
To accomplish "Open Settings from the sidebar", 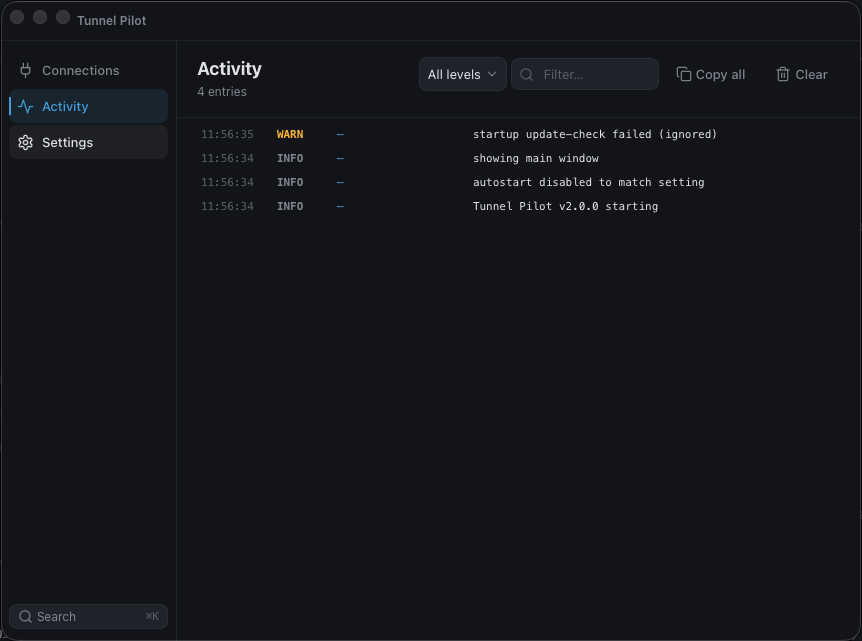I will (x=88, y=142).
